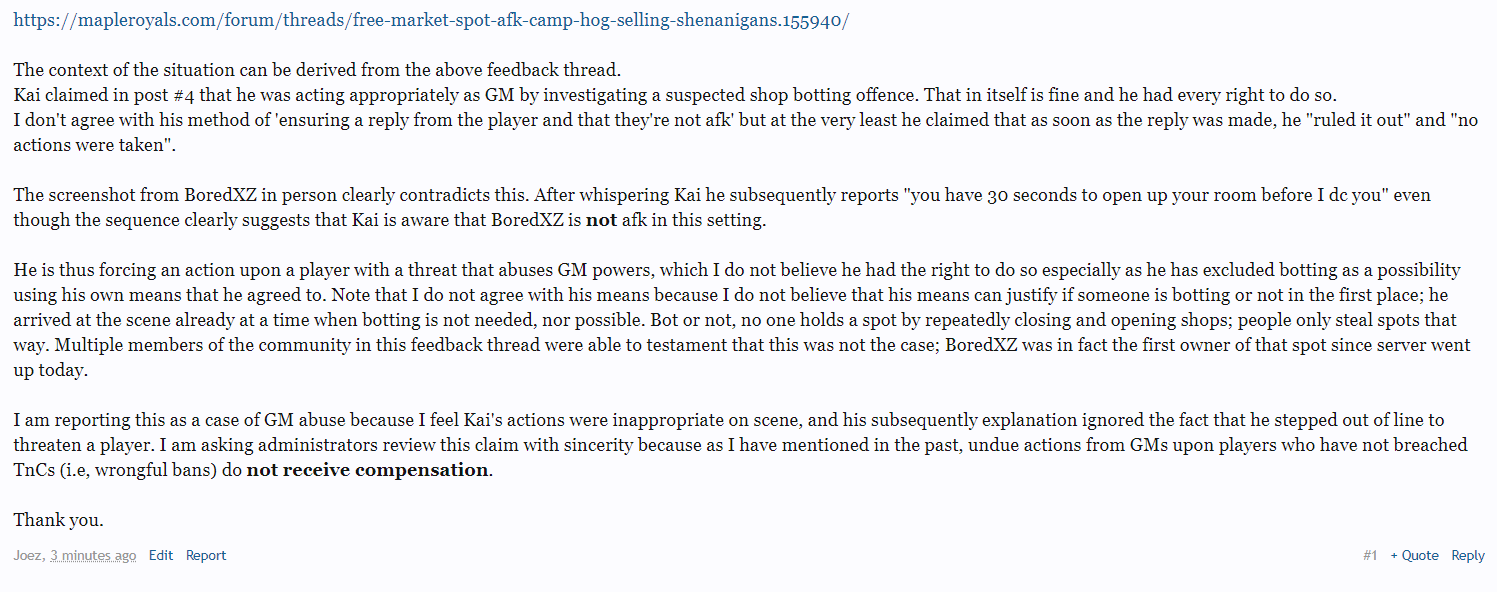Reply to Joez's post
The width and height of the screenshot is (1497, 592).
[1468, 555]
